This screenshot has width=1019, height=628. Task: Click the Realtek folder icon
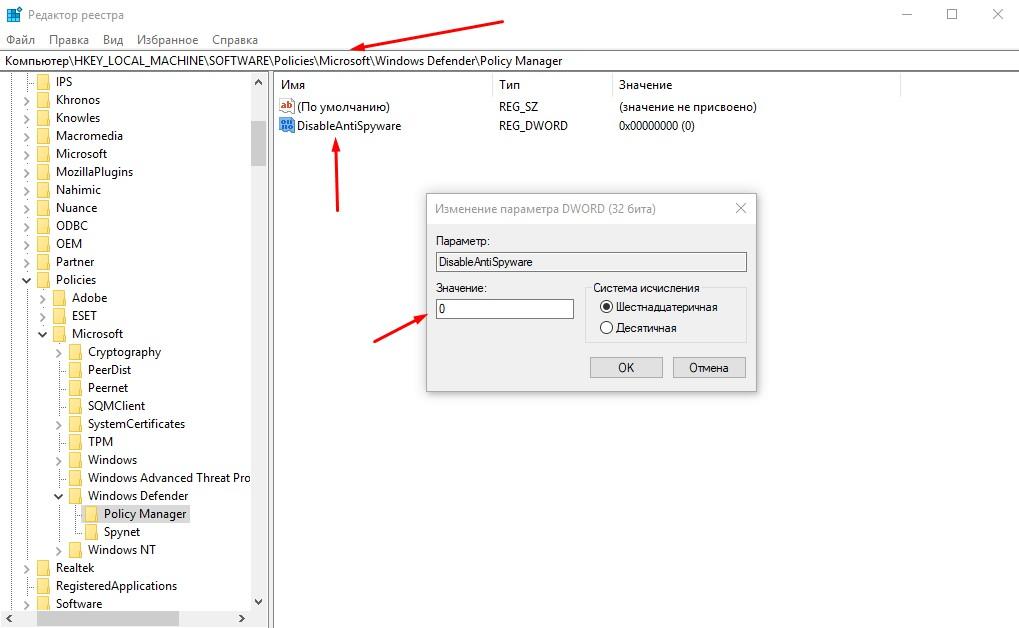point(44,568)
